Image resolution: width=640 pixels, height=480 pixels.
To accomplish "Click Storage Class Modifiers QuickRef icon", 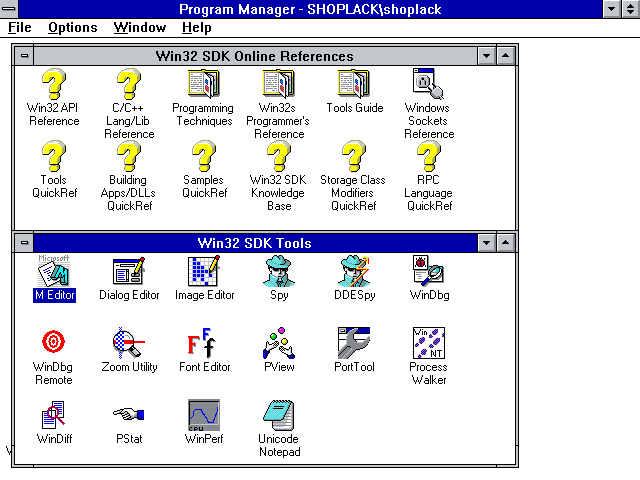I will pyautogui.click(x=354, y=156).
